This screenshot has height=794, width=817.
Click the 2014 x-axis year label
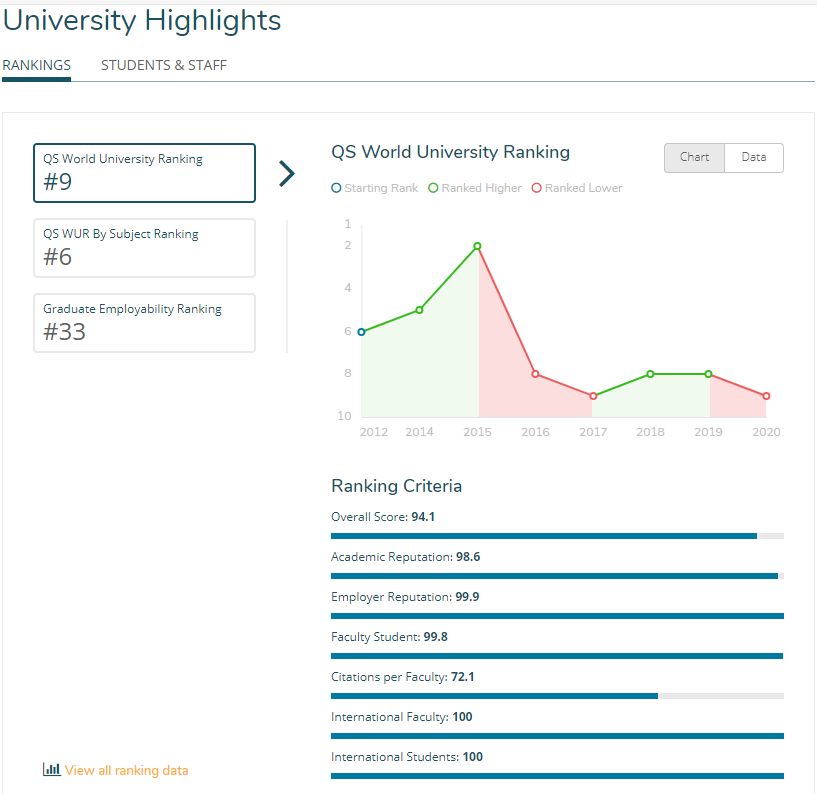(419, 432)
